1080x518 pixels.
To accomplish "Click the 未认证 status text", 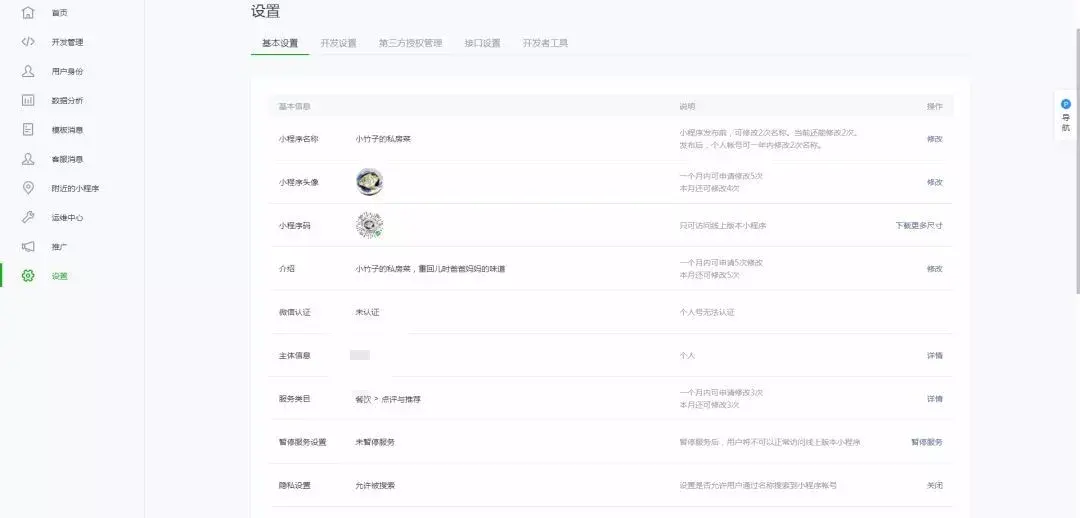I will (x=367, y=312).
